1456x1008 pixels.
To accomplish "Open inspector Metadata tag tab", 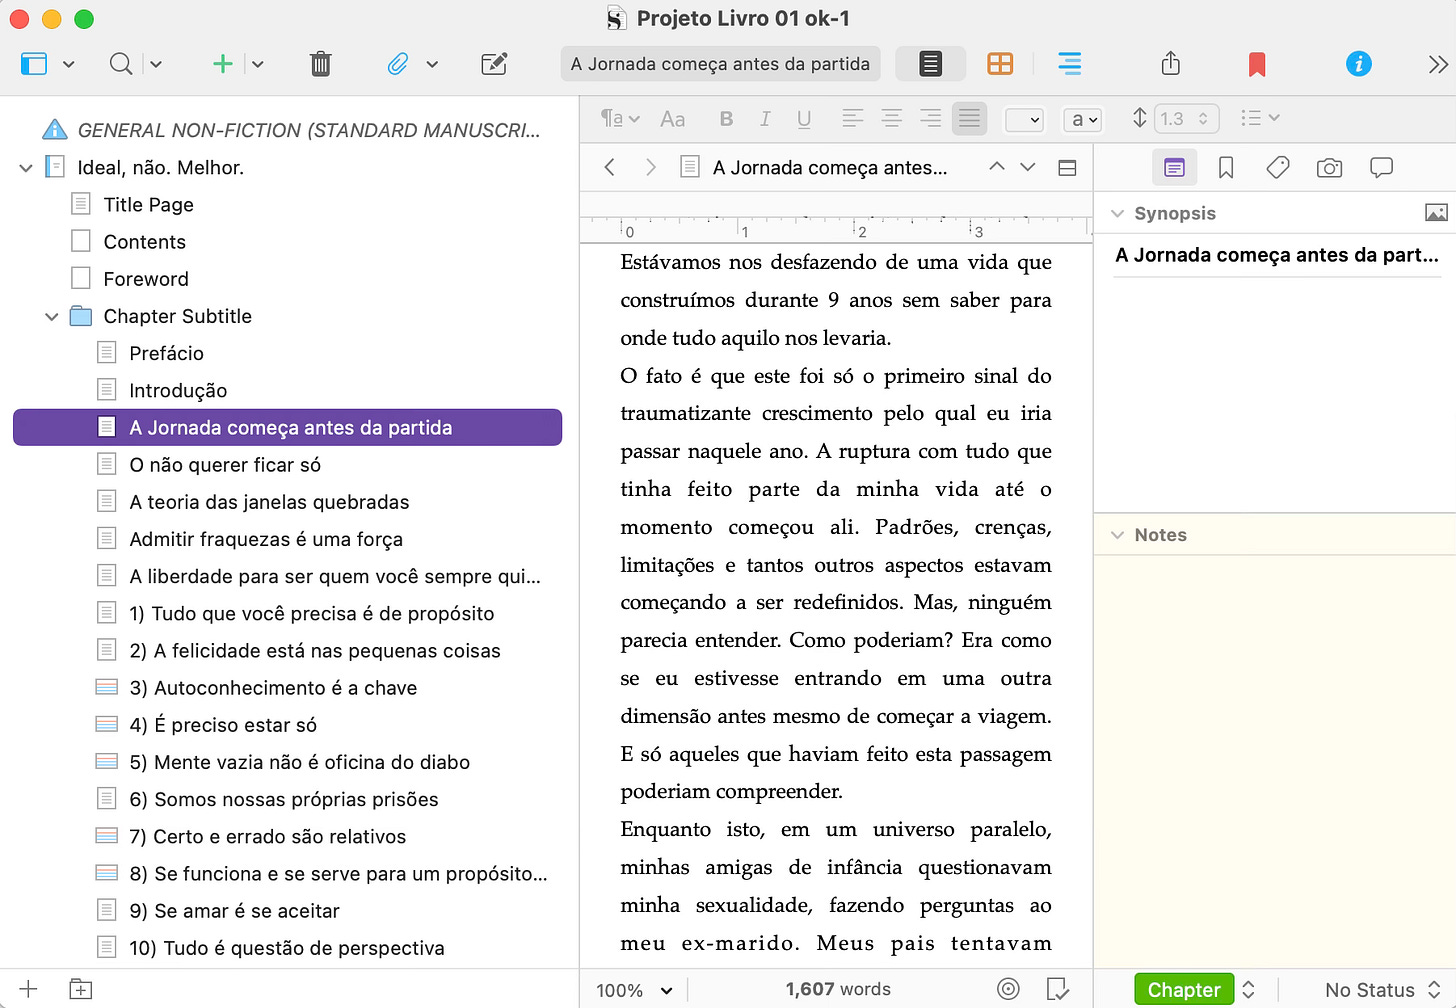I will (x=1277, y=168).
